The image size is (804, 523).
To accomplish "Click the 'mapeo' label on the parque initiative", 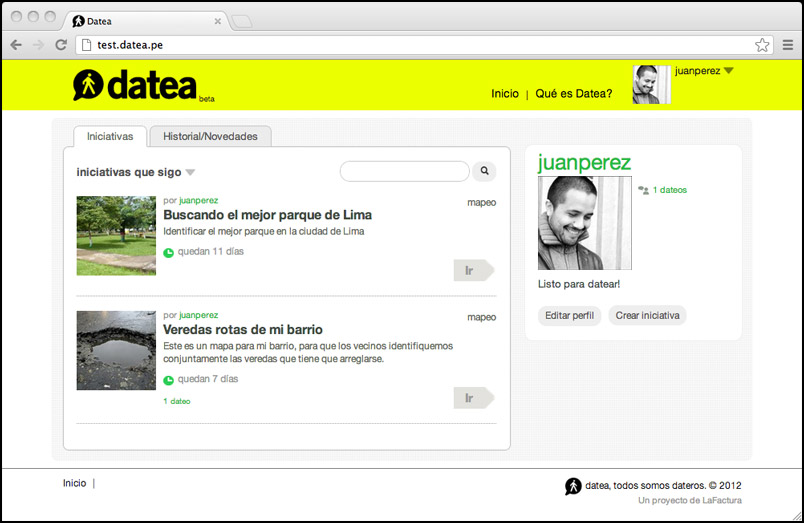I will tap(481, 203).
